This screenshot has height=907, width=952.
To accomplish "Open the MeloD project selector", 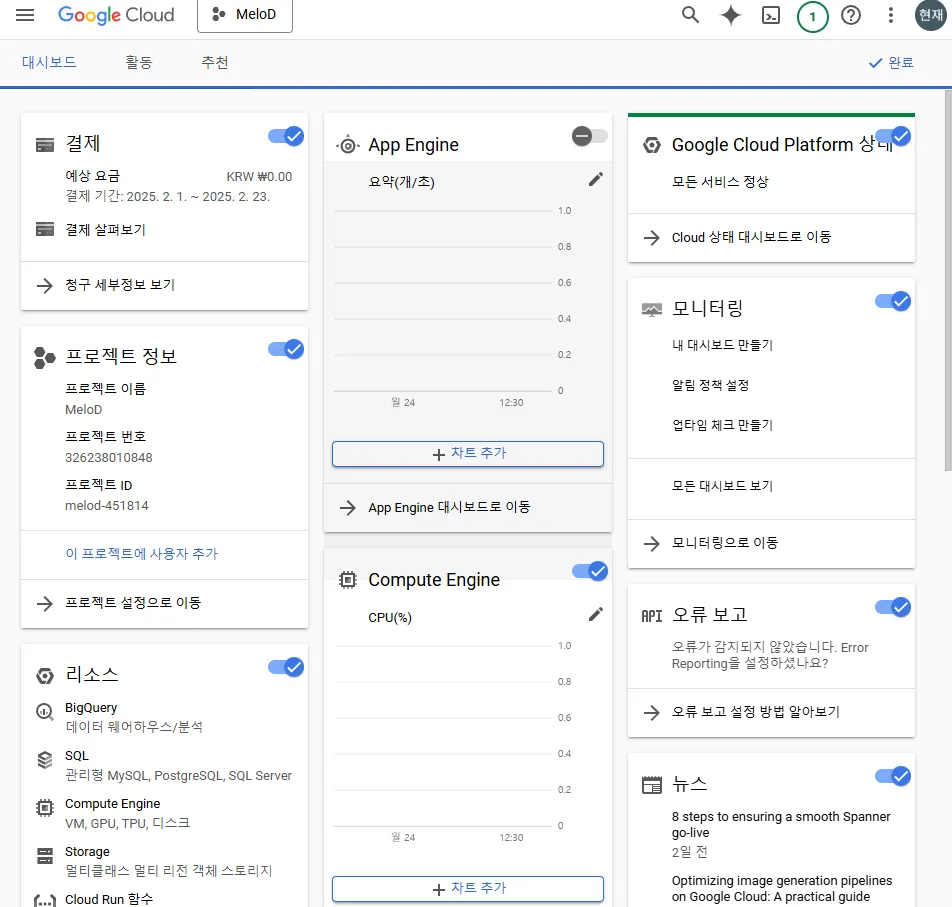I will click(x=245, y=15).
